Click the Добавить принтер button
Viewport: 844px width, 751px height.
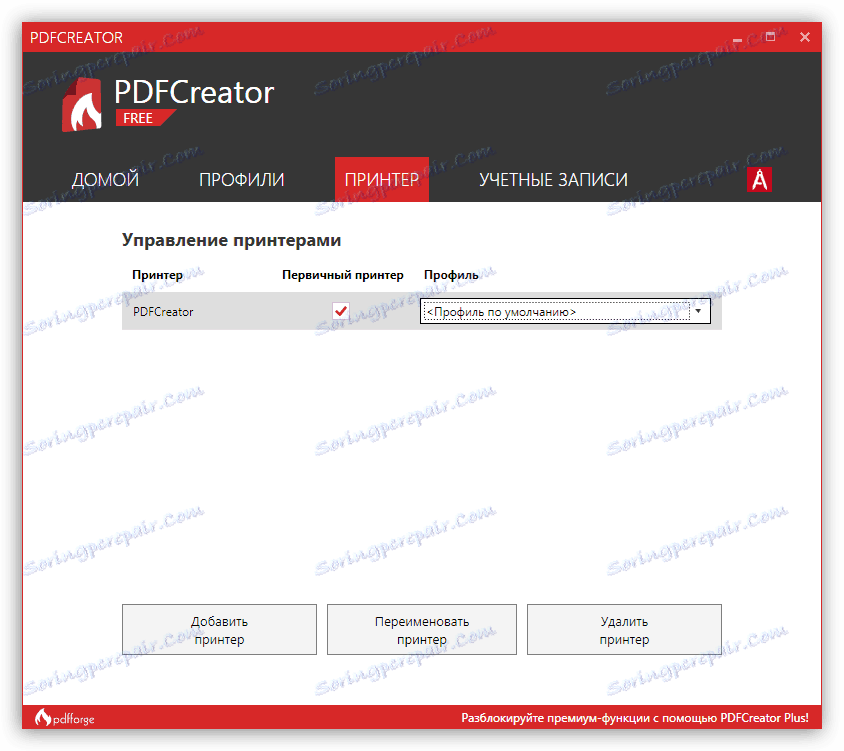[219, 629]
